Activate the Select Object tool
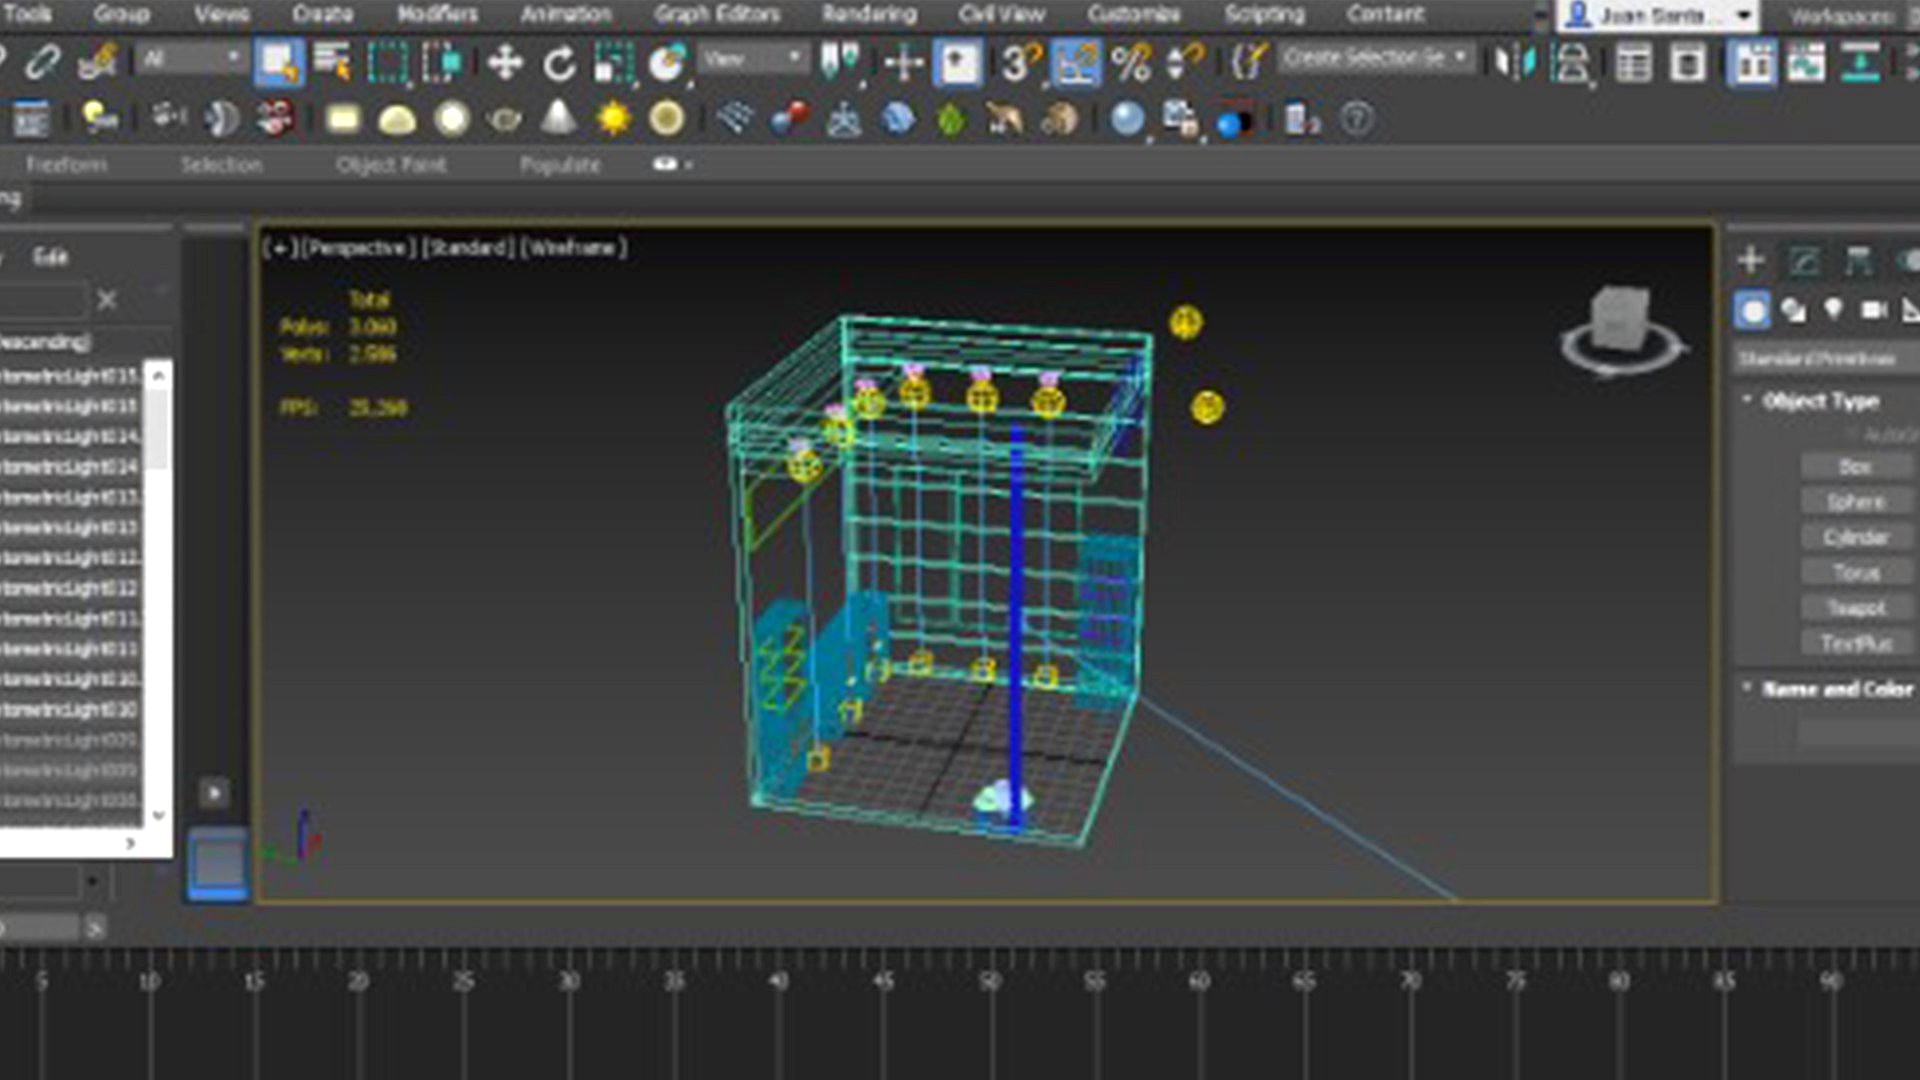The height and width of the screenshot is (1080, 1920). point(279,62)
